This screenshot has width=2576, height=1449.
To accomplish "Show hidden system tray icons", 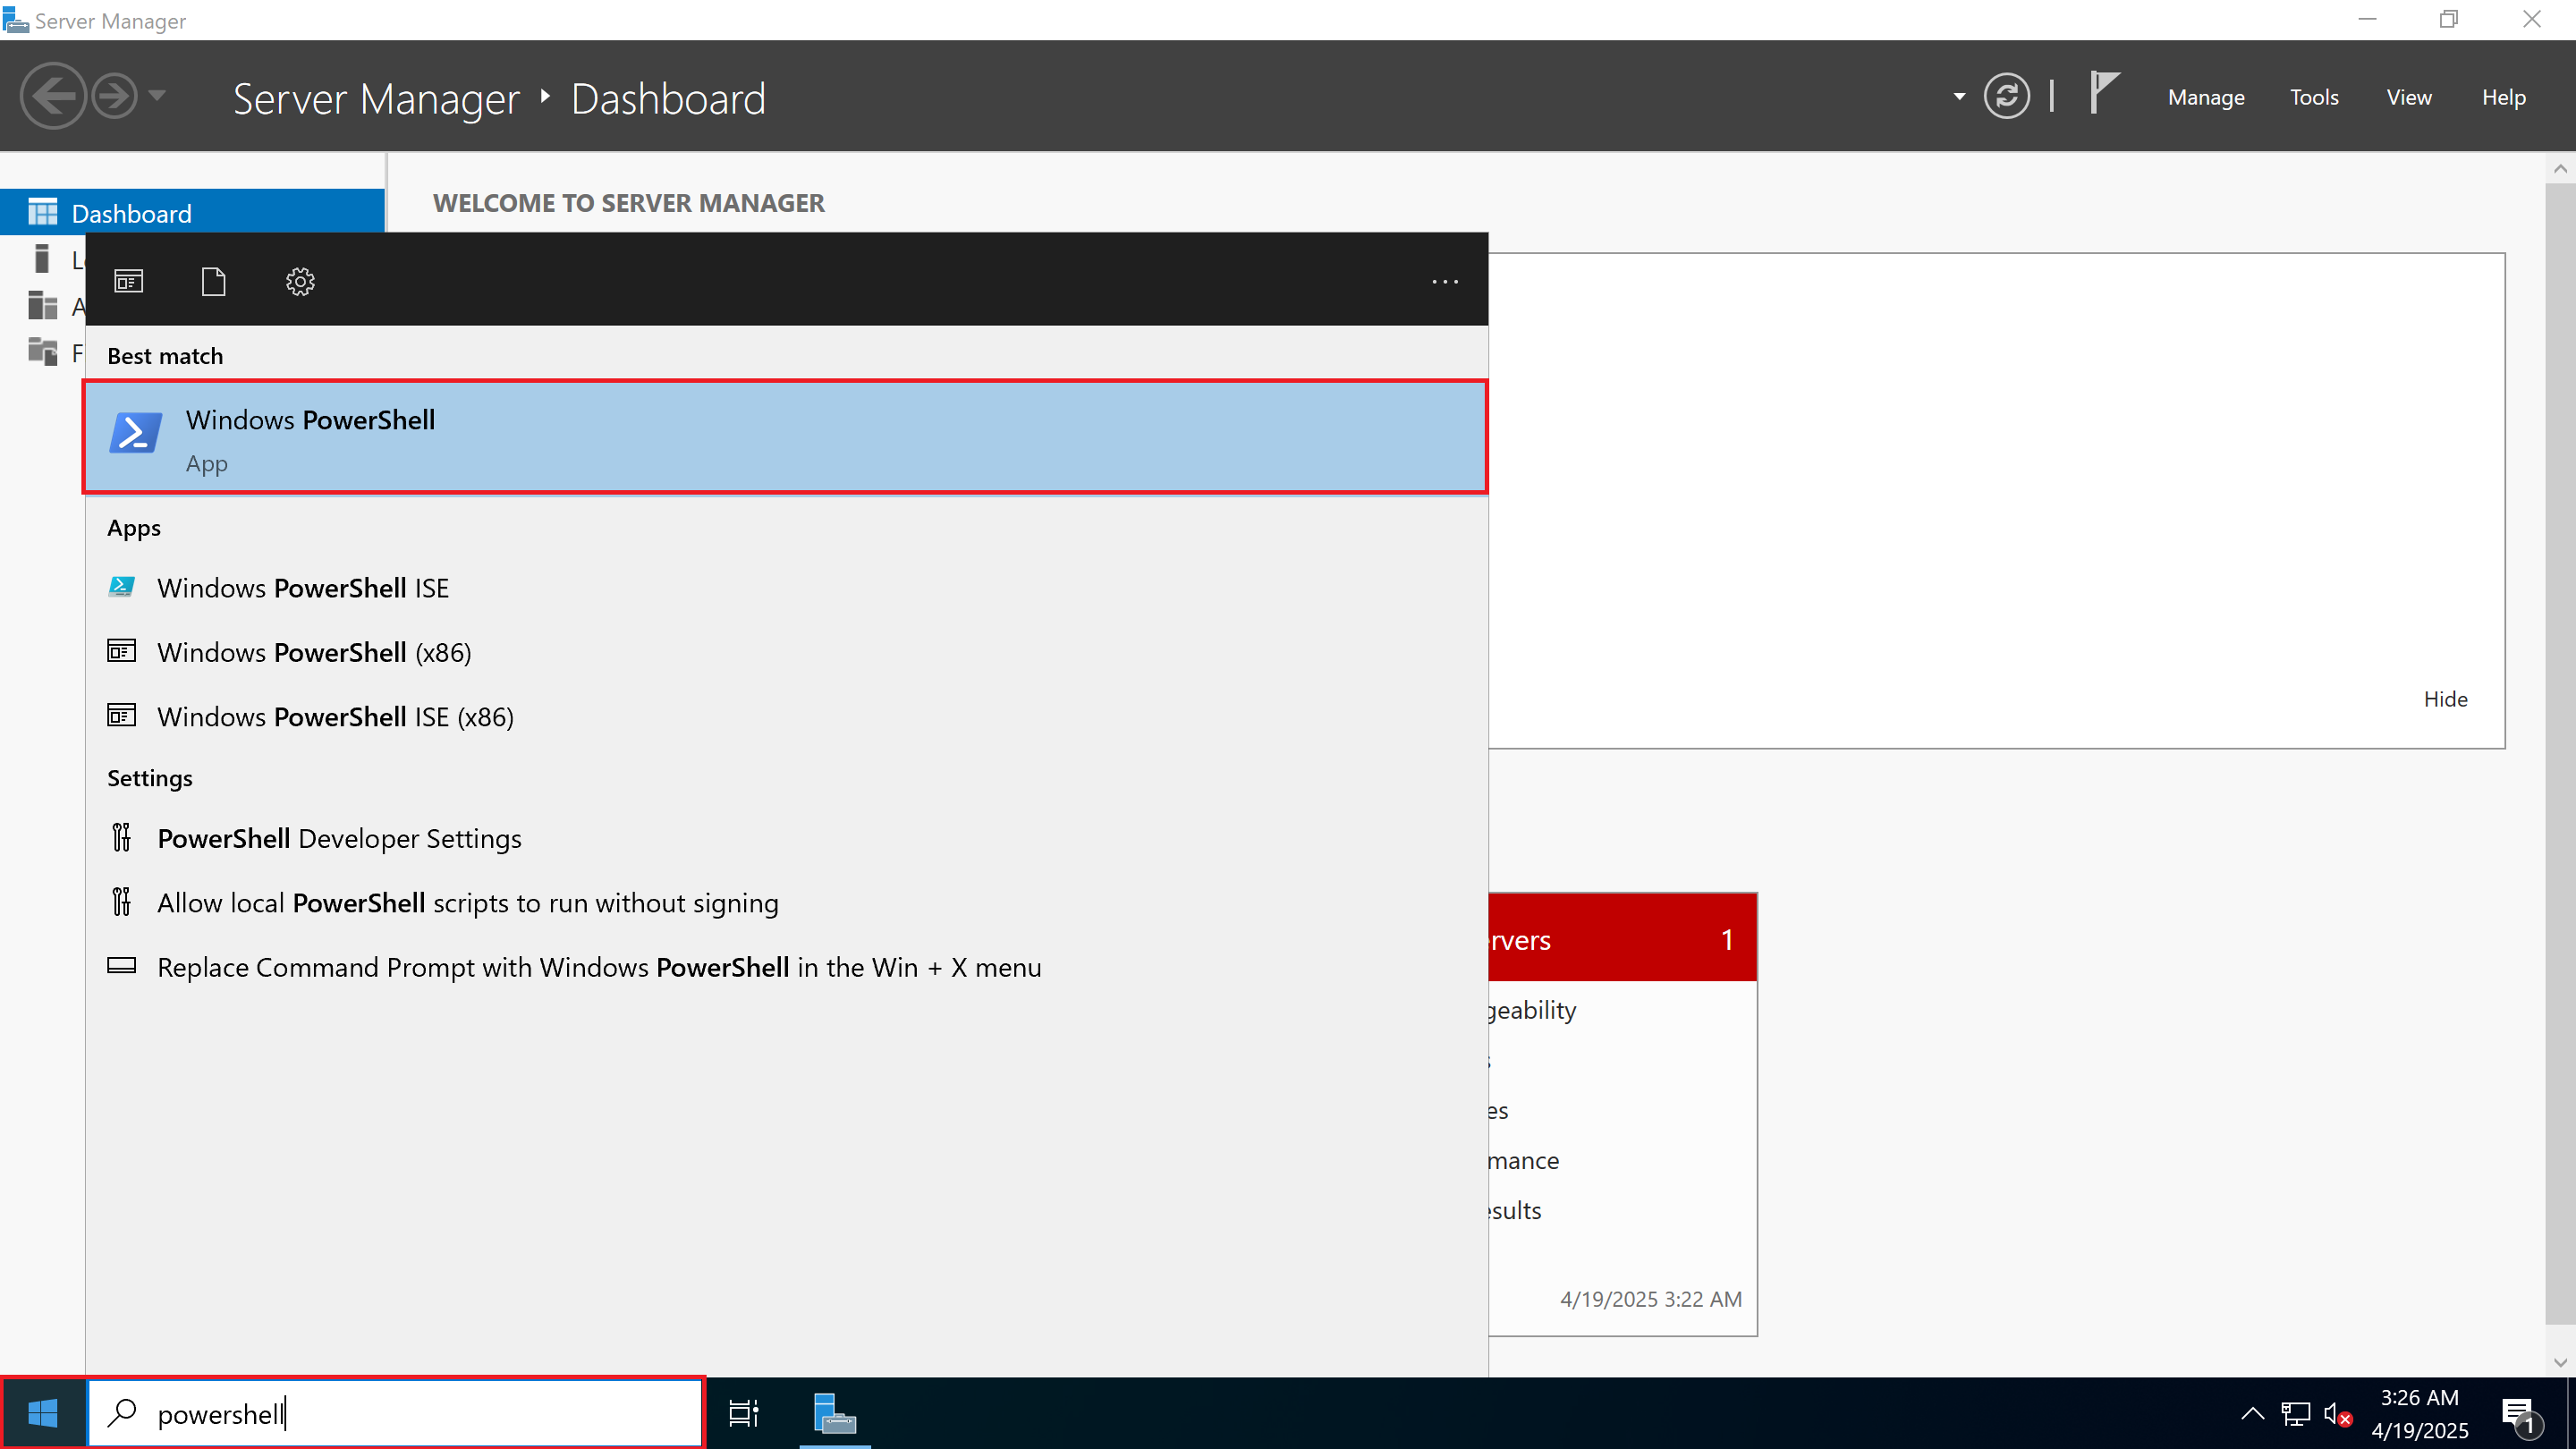I will [2252, 1413].
